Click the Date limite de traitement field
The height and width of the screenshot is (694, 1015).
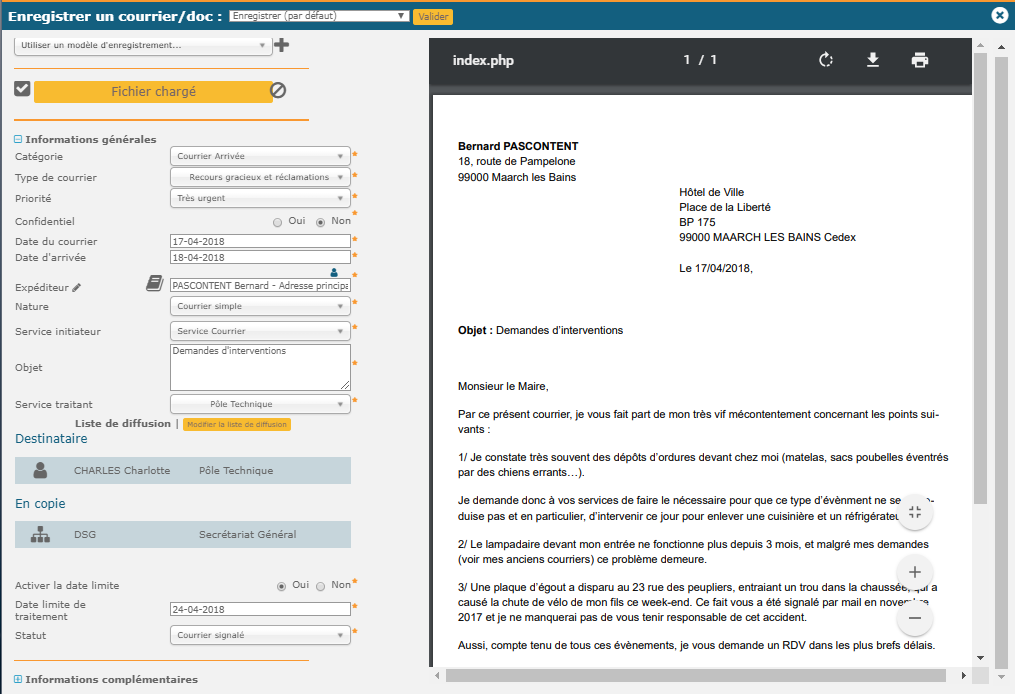tap(260, 609)
